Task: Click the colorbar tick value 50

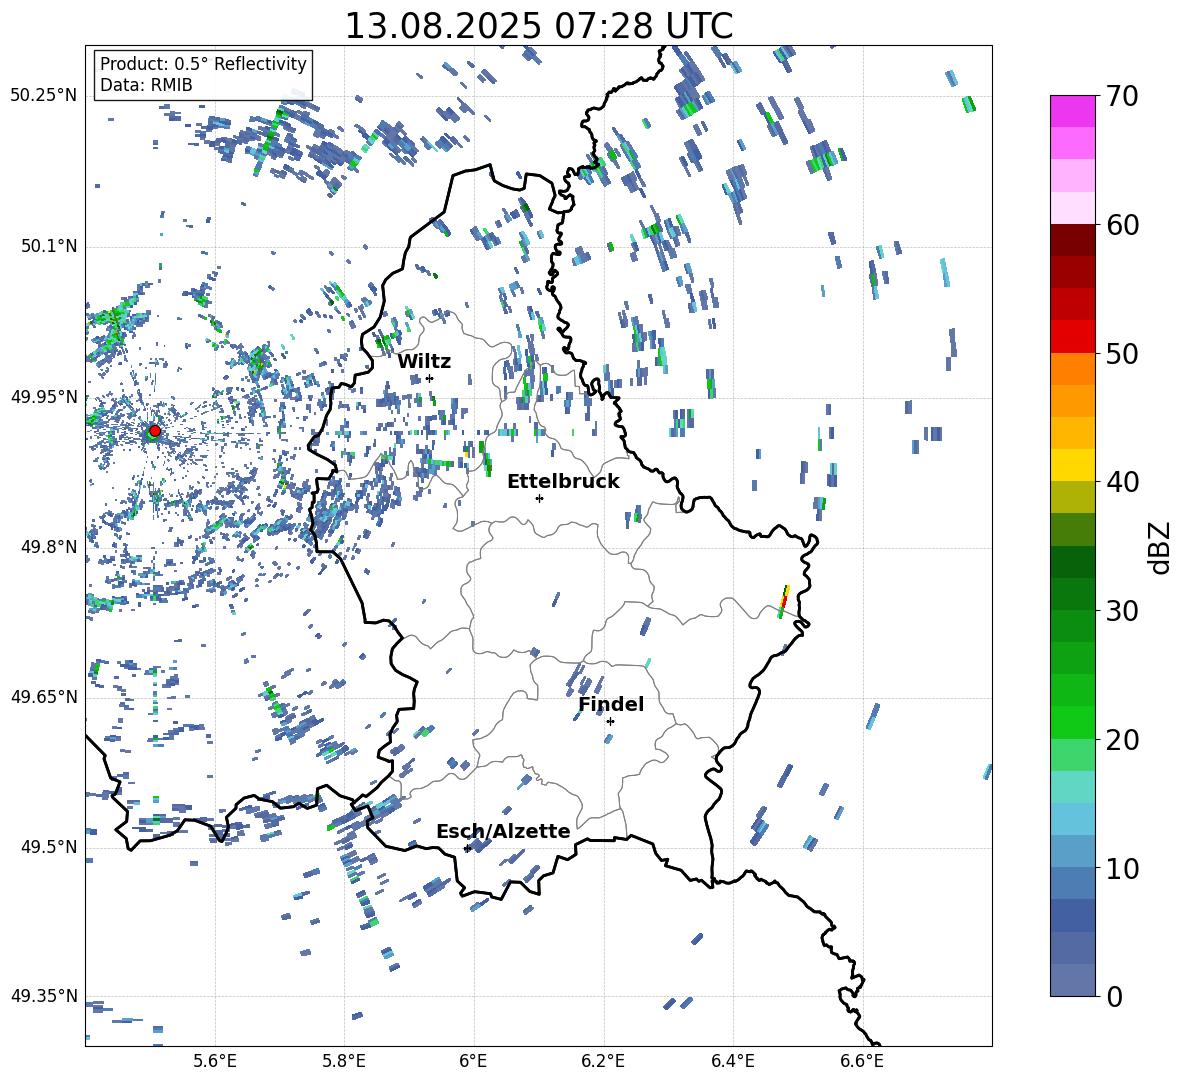Action: point(1122,353)
